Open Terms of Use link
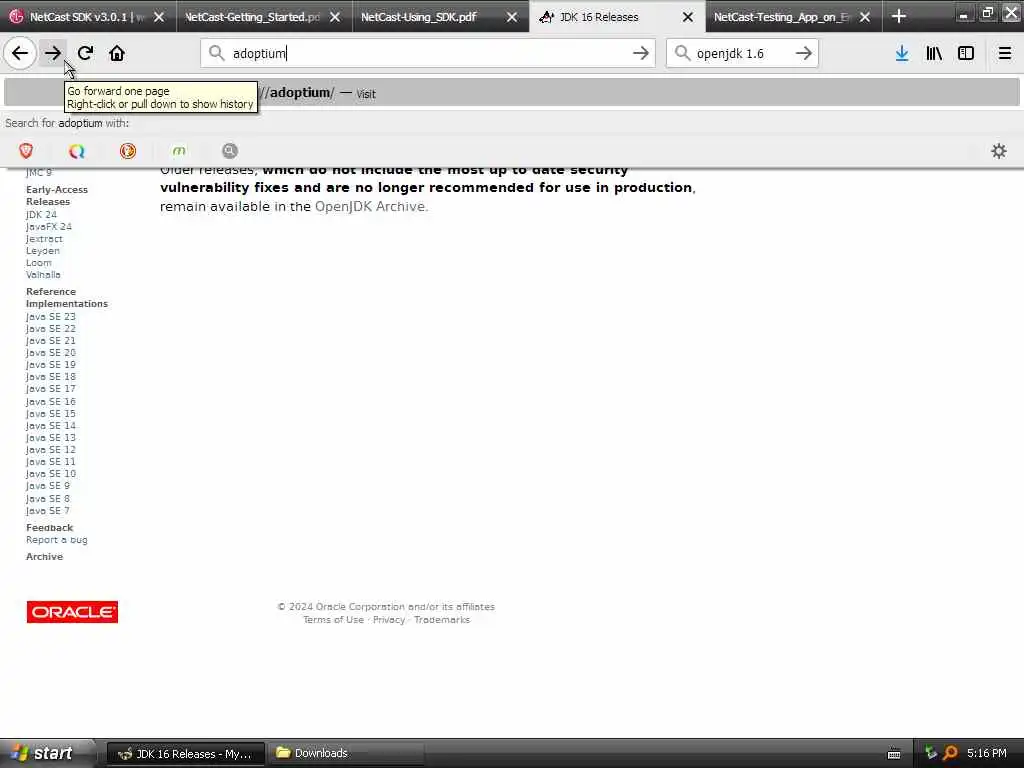 [x=333, y=620]
